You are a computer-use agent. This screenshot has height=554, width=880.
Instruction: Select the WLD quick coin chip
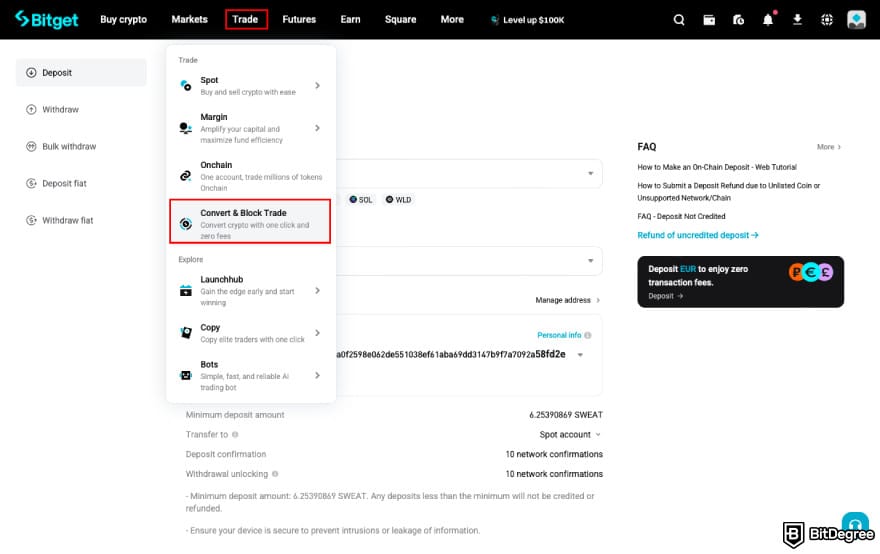[398, 199]
